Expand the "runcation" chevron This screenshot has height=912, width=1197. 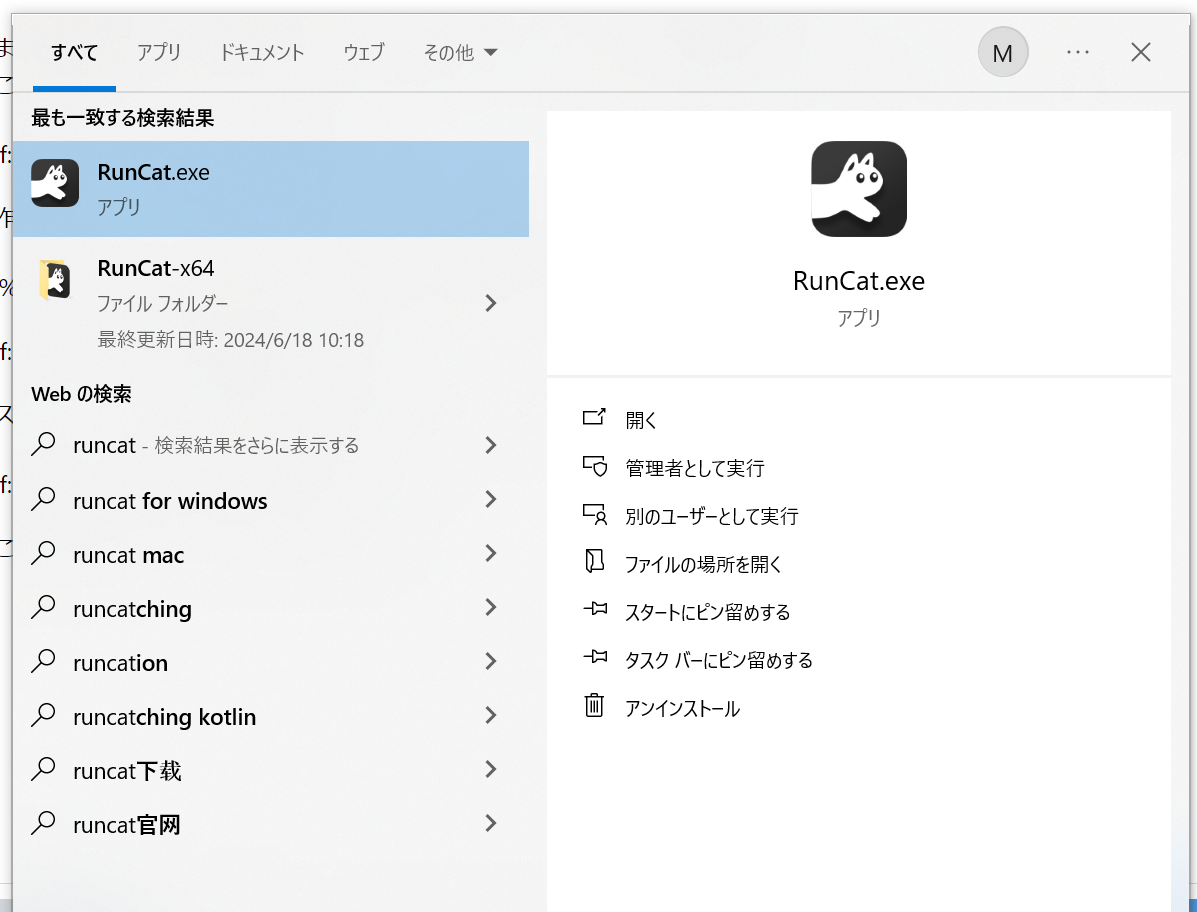coord(491,662)
